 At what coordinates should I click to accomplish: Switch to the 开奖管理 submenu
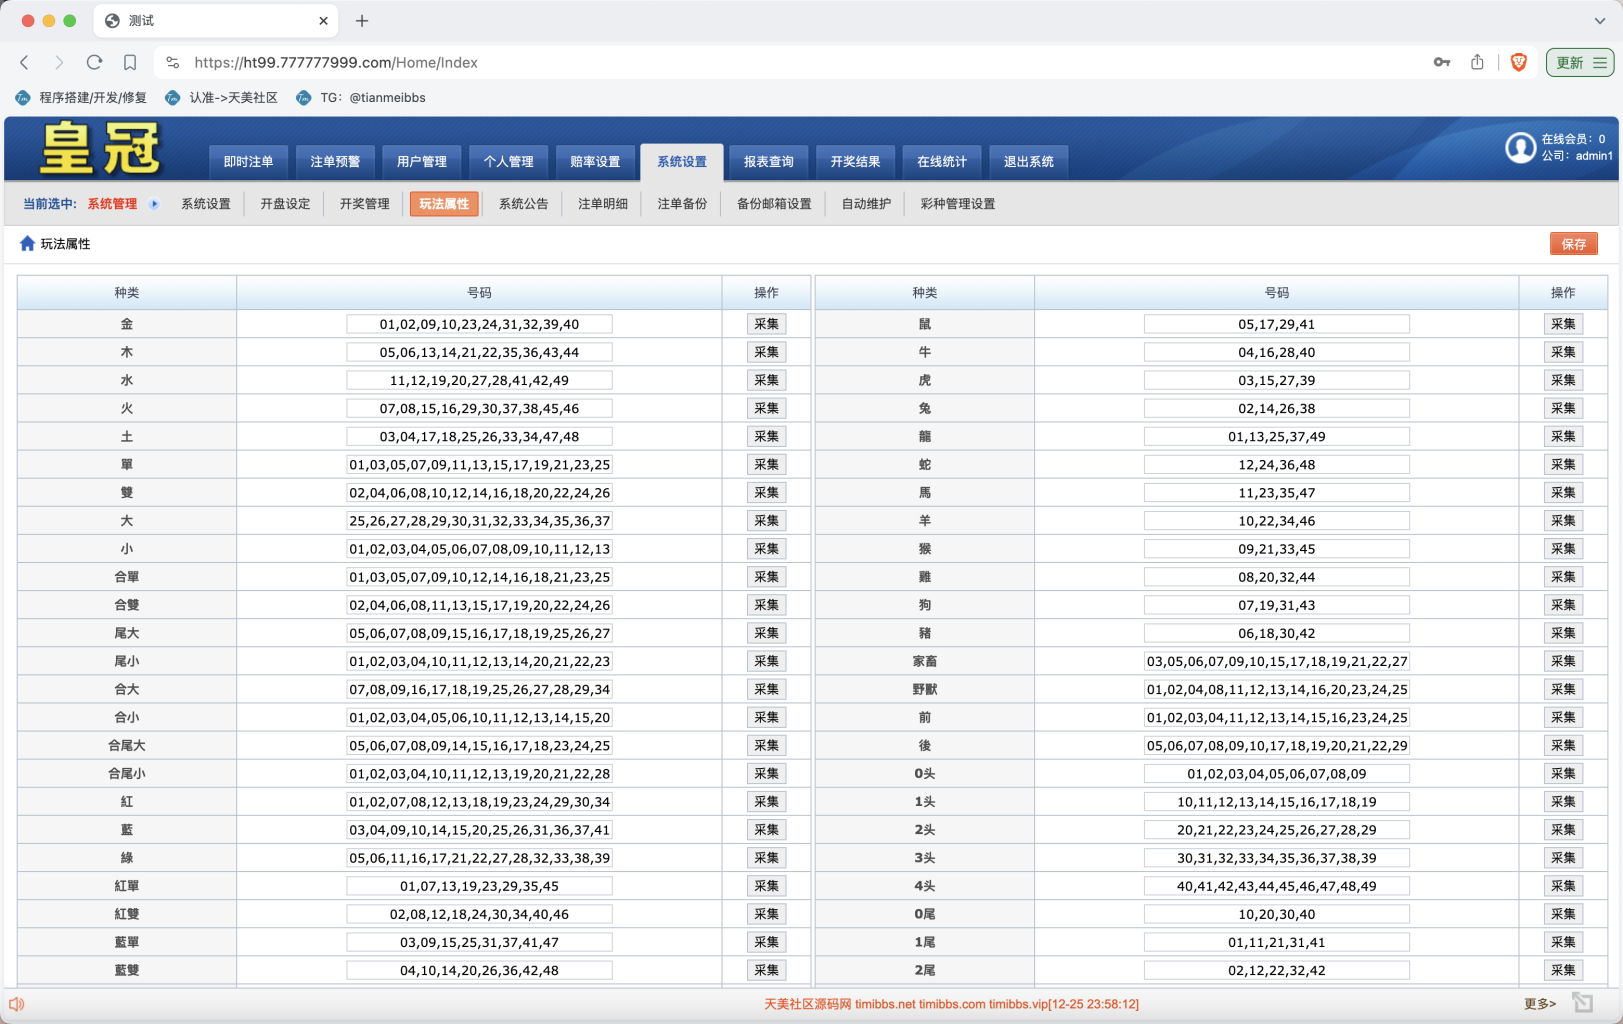pyautogui.click(x=364, y=204)
